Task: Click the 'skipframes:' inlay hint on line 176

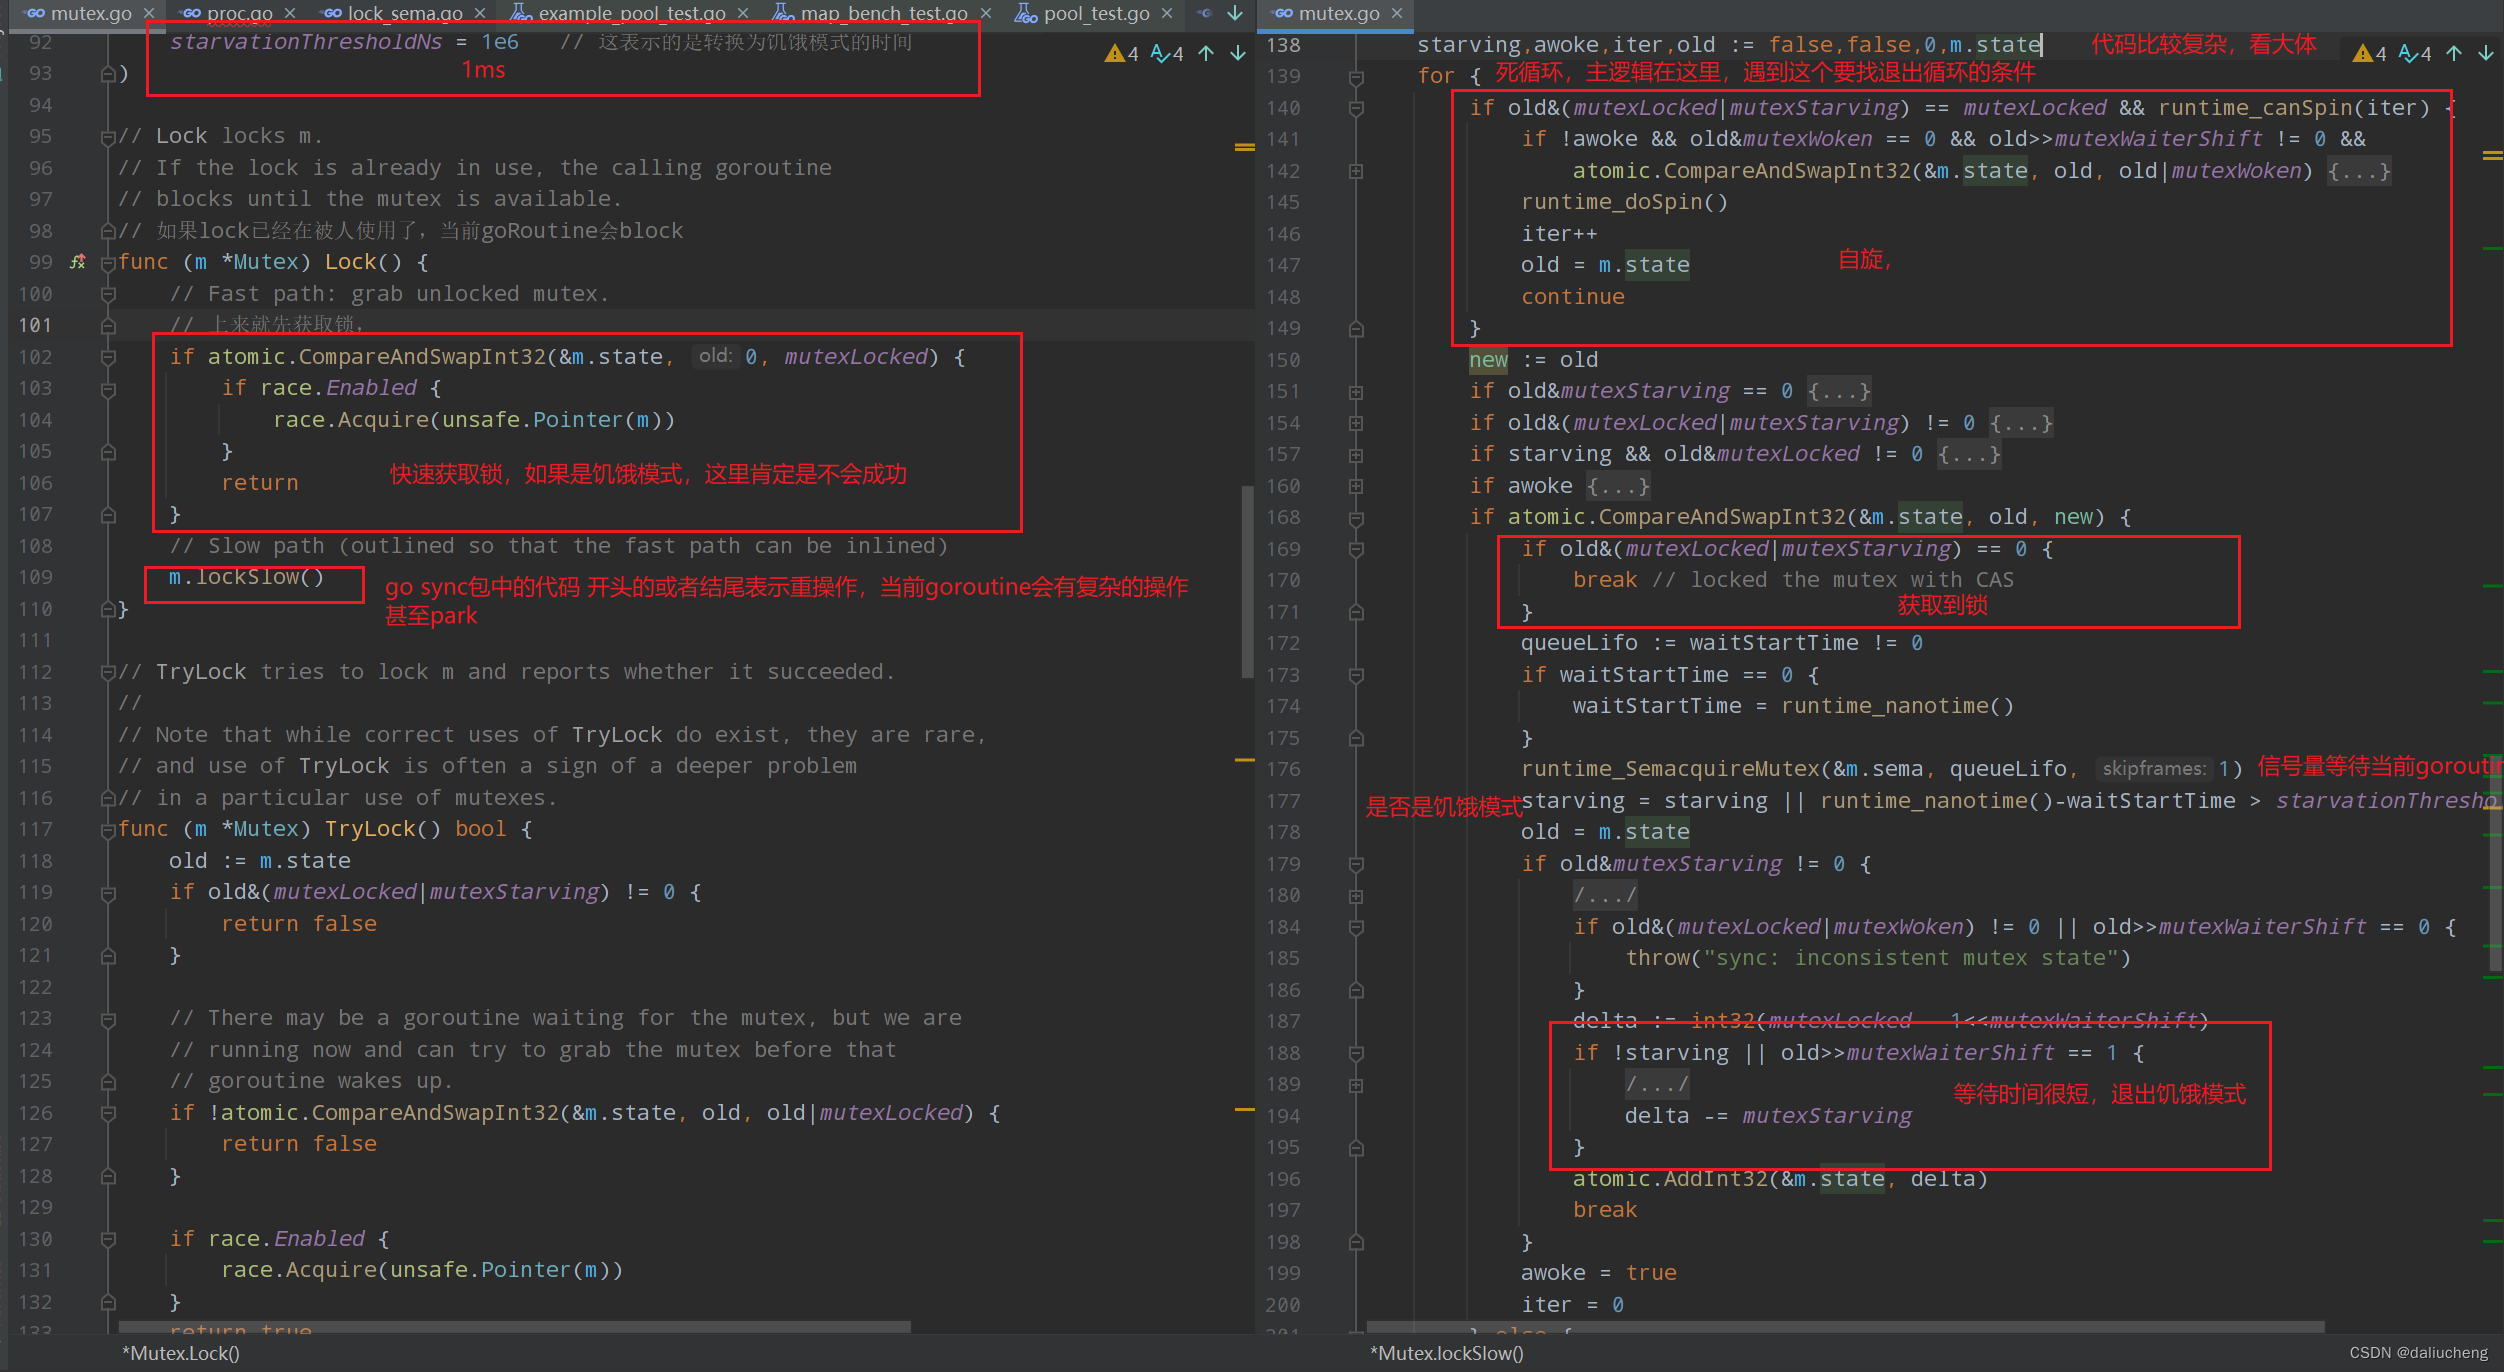Action: 2153,768
